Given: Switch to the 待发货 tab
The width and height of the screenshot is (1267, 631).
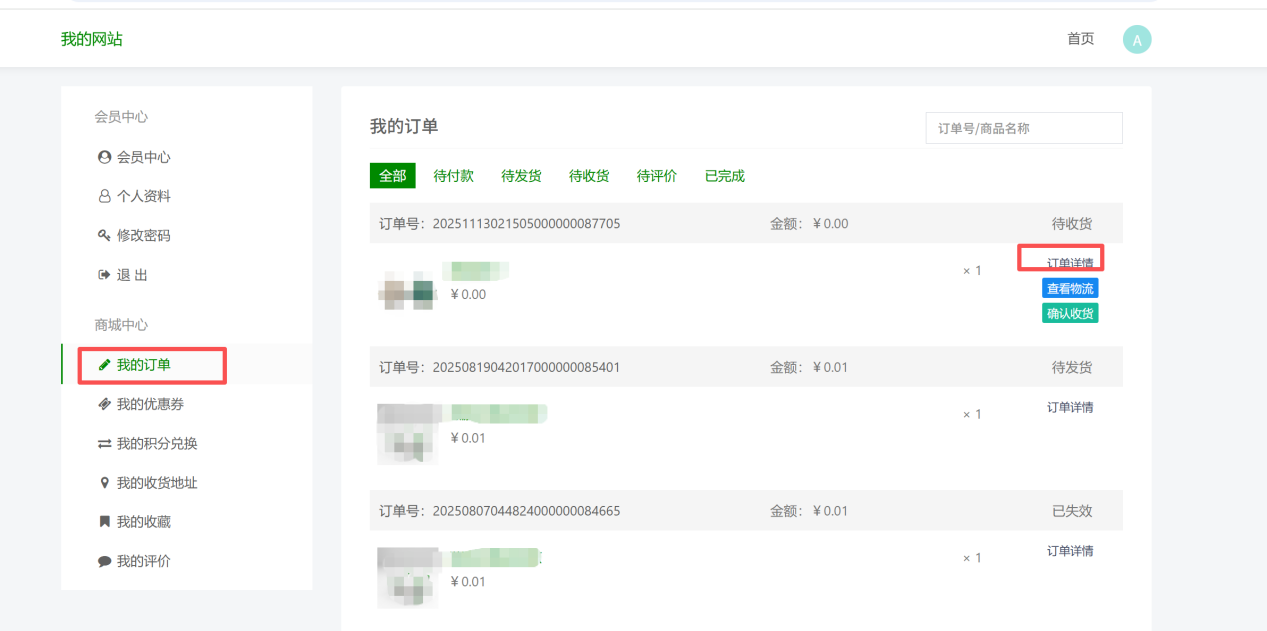Looking at the screenshot, I should pos(521,176).
